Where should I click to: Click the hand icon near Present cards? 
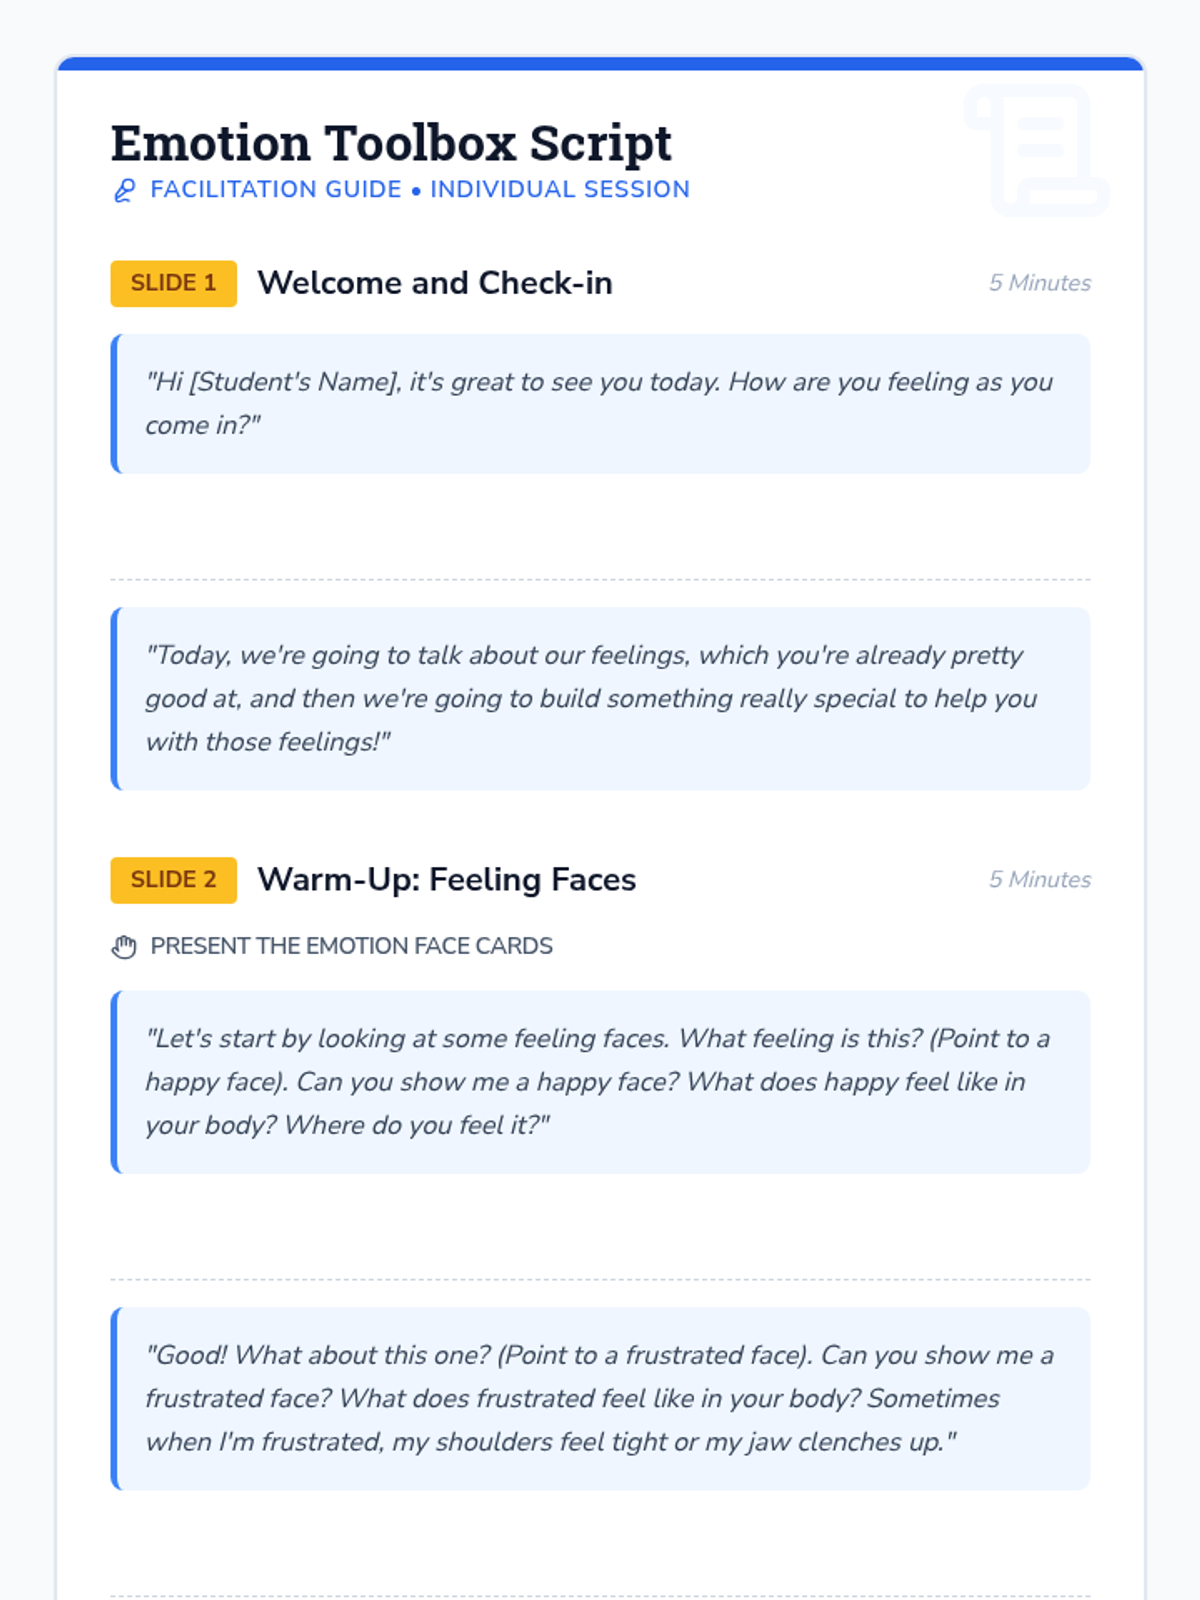124,946
